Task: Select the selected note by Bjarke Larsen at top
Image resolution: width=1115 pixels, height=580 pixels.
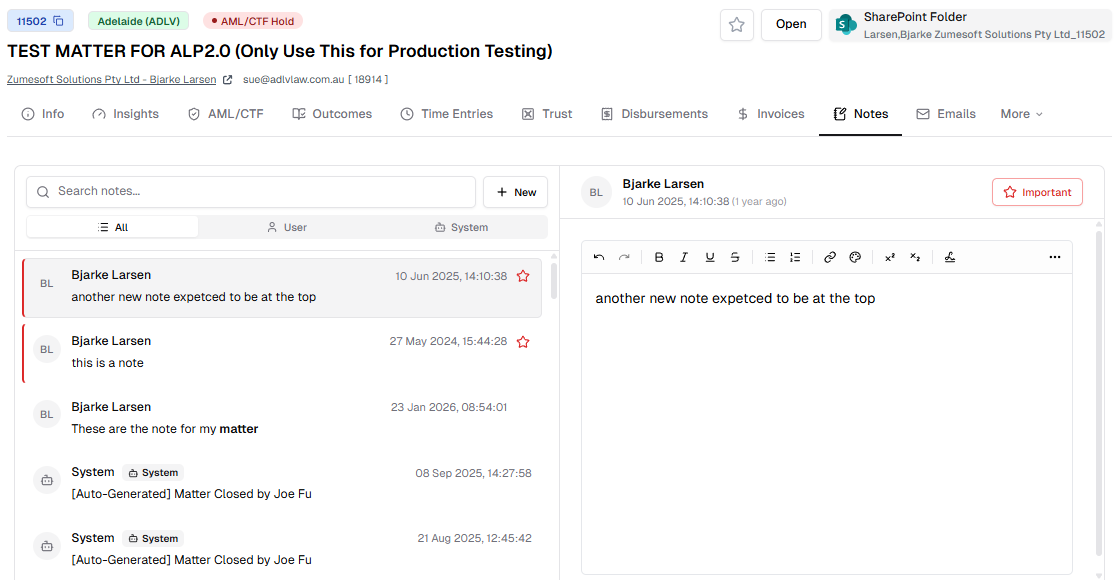Action: 282,287
